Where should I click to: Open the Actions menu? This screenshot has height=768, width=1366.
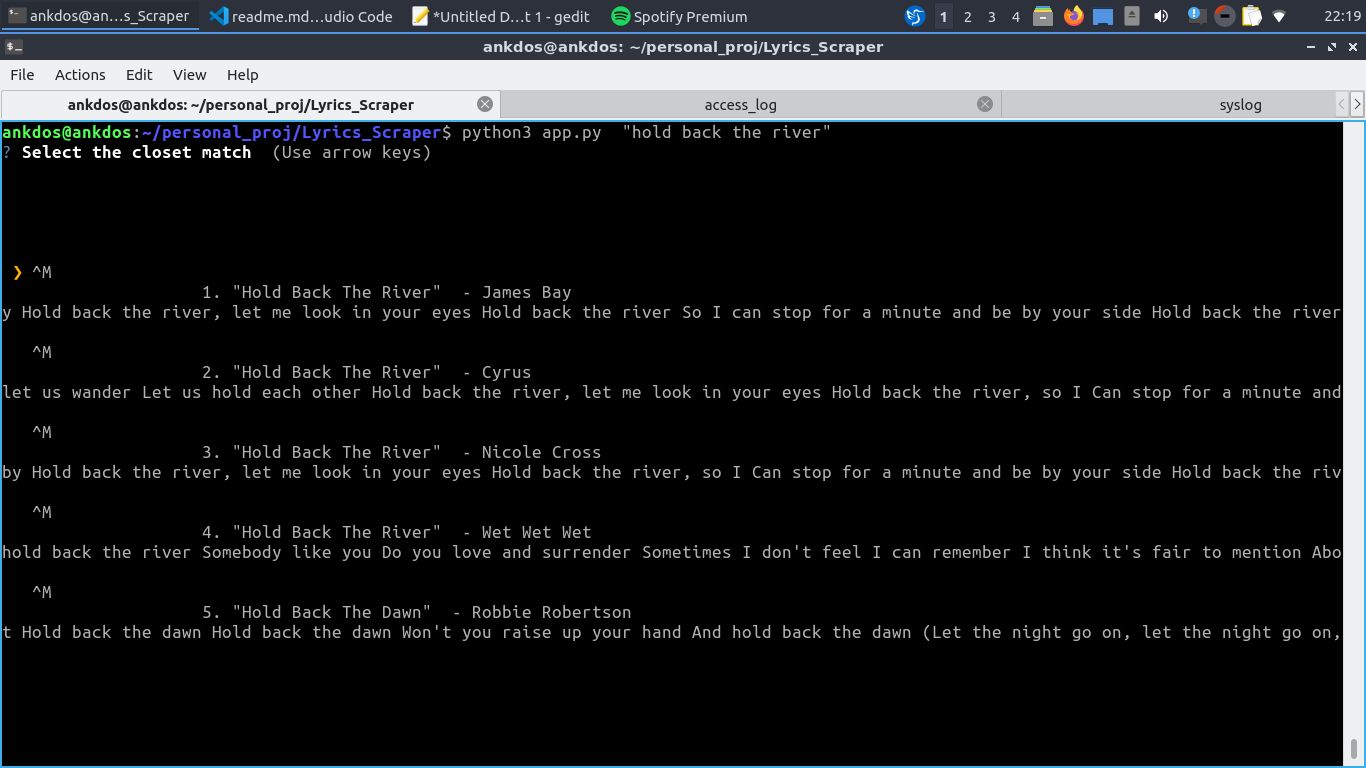click(80, 75)
